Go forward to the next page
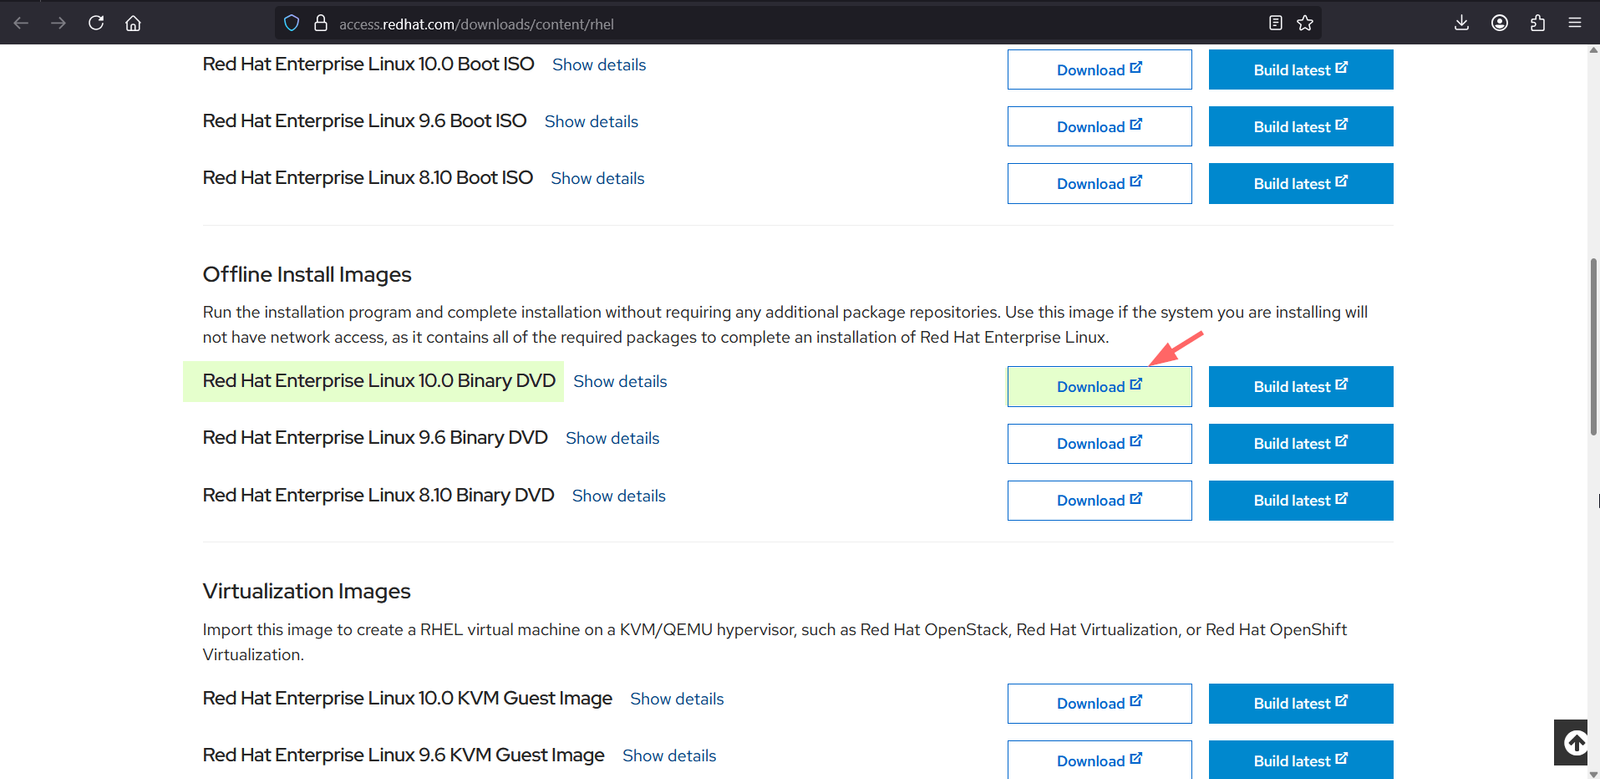 pos(58,23)
